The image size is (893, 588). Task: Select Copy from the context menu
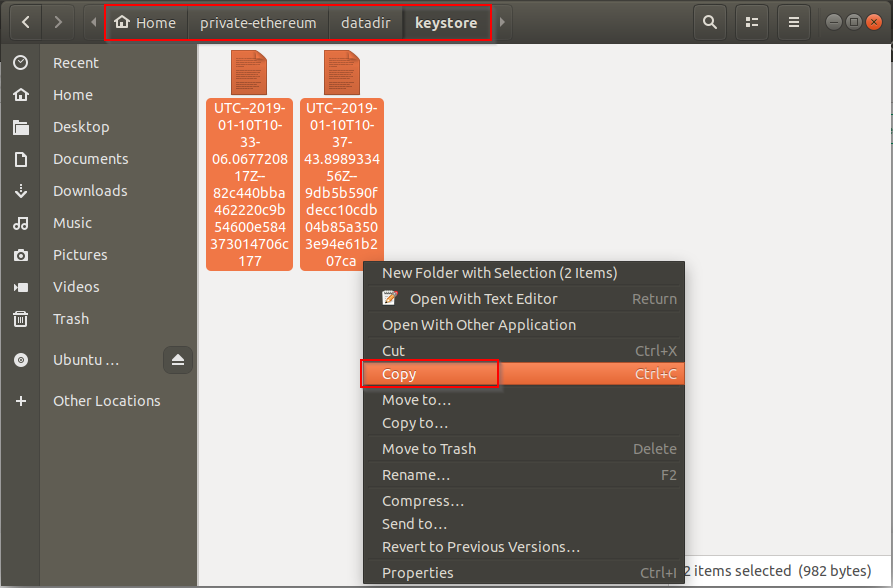pos(400,375)
